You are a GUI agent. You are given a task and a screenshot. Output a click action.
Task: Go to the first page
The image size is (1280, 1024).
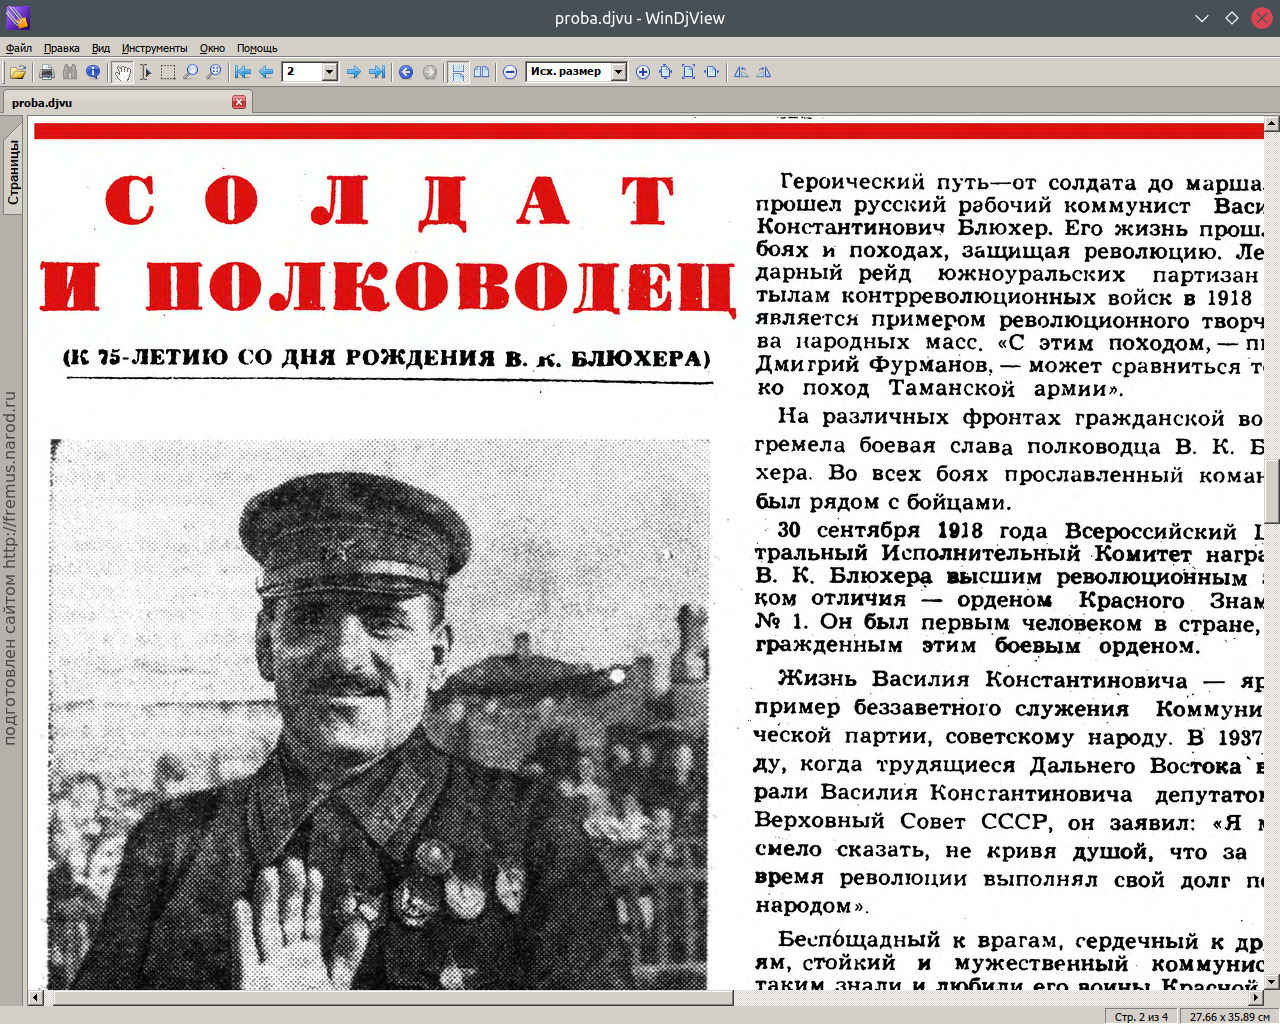tap(243, 72)
